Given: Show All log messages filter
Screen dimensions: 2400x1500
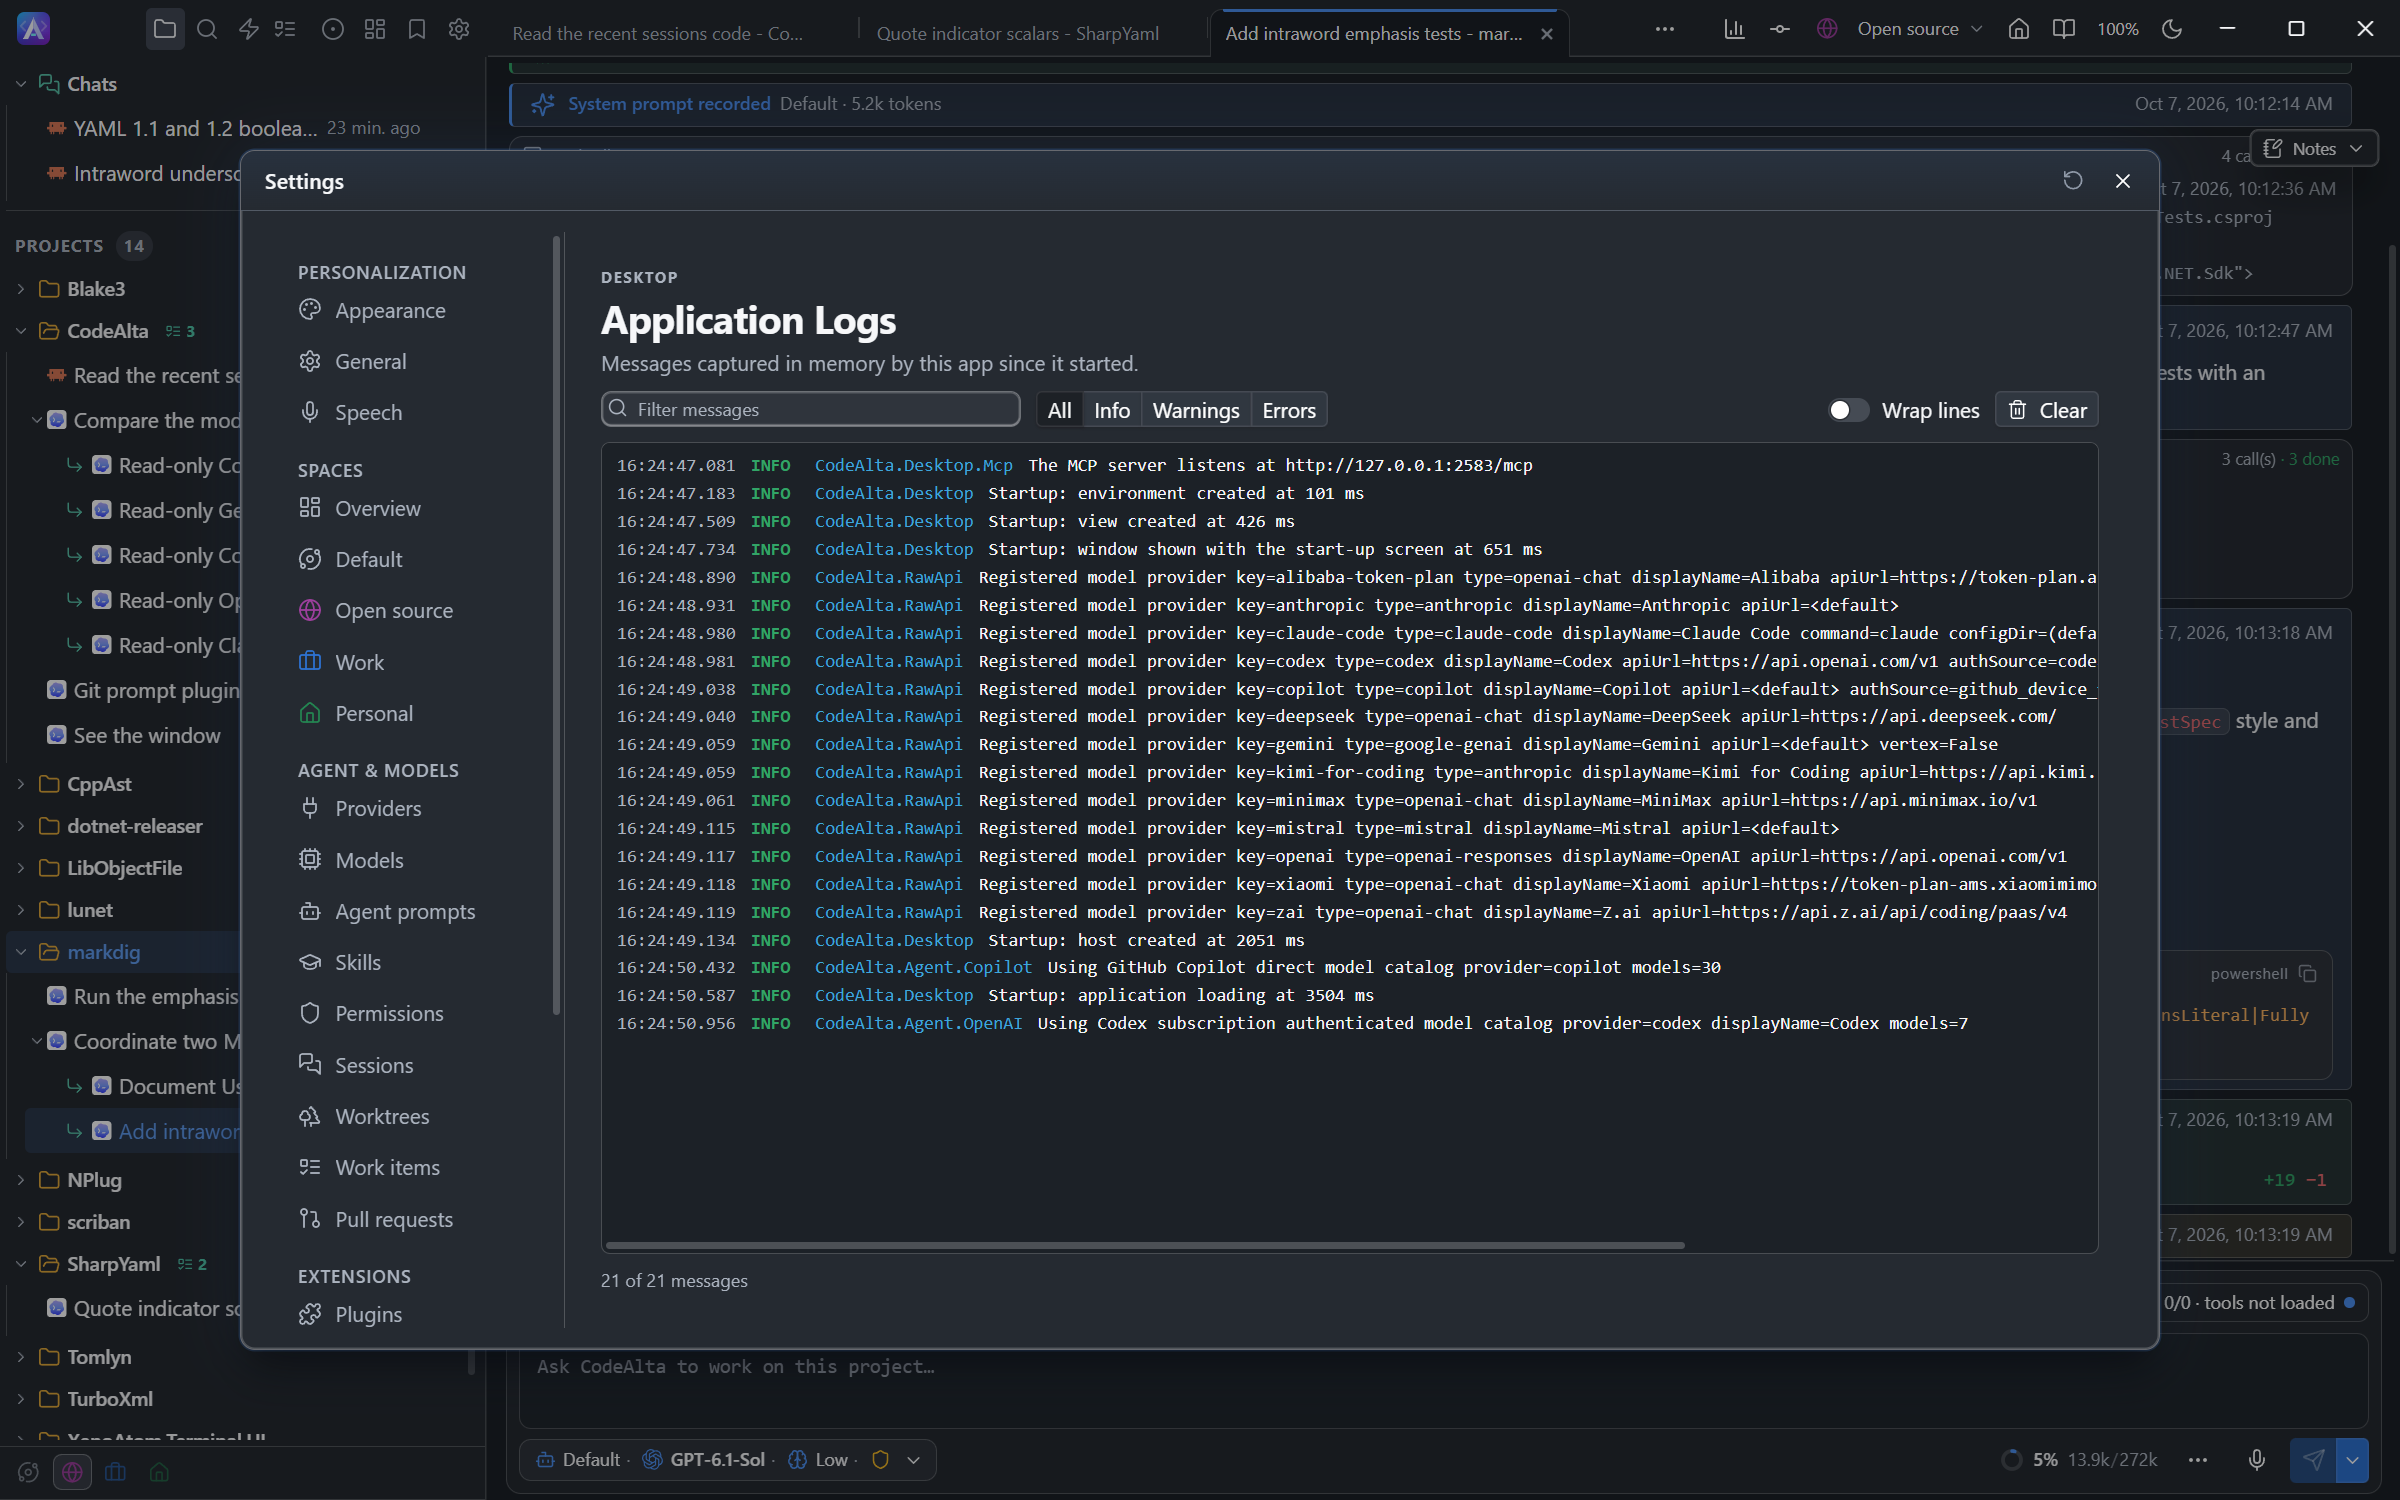Looking at the screenshot, I should 1059,411.
